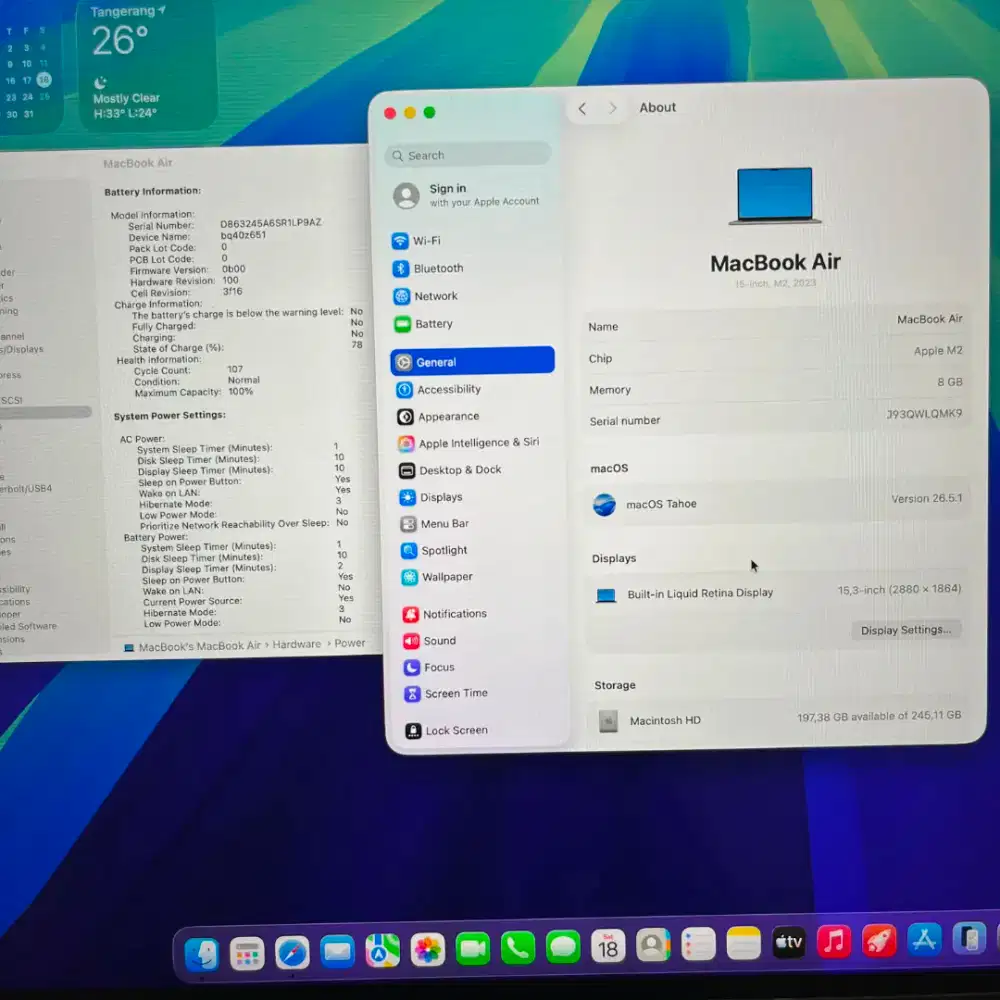Open Messages from the Dock

563,947
